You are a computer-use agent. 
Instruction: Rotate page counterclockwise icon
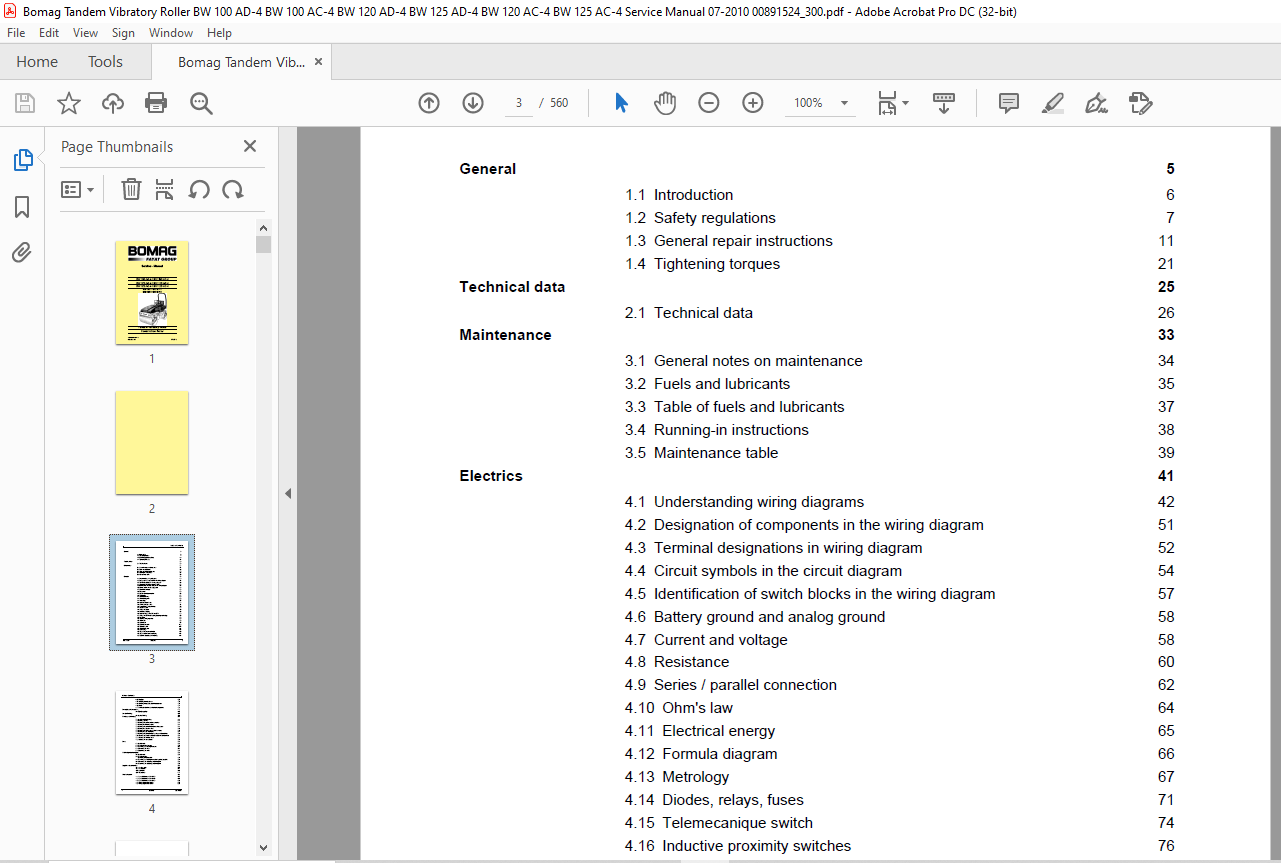click(x=199, y=189)
